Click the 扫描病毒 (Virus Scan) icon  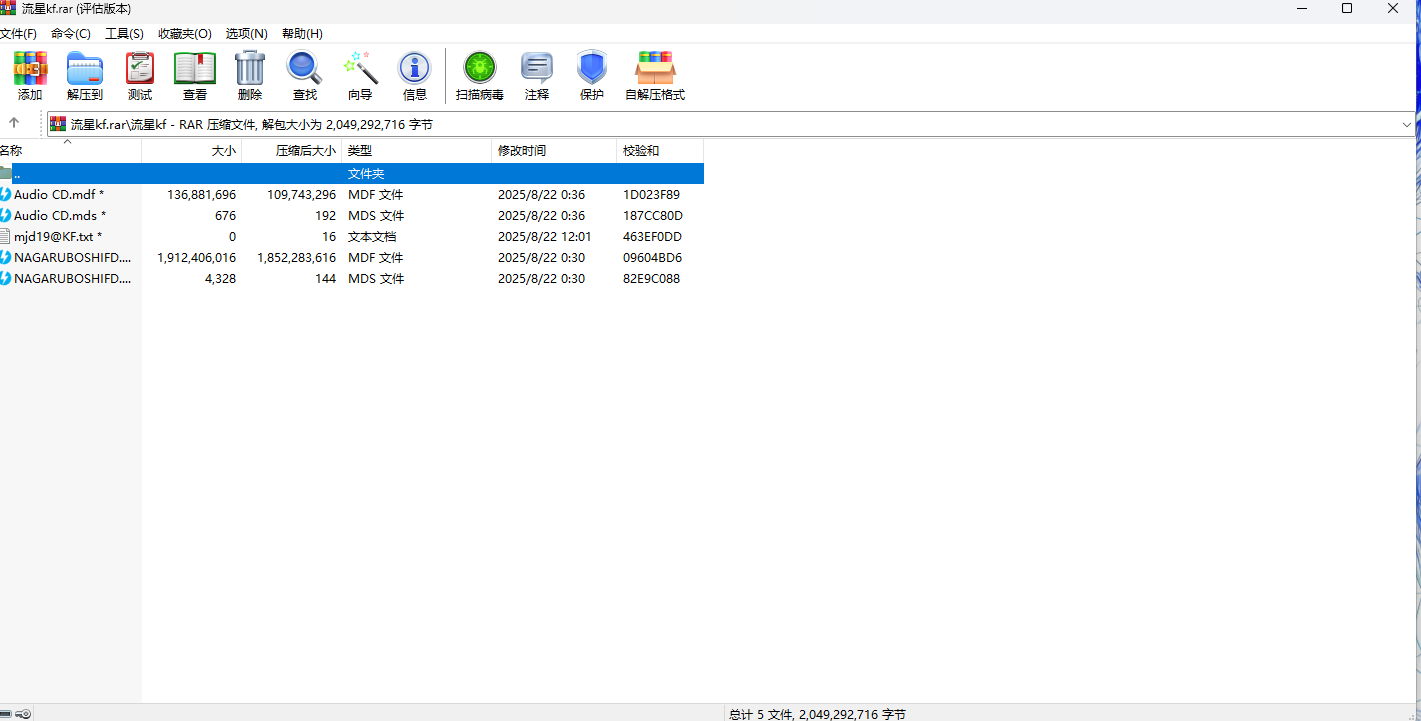(480, 69)
